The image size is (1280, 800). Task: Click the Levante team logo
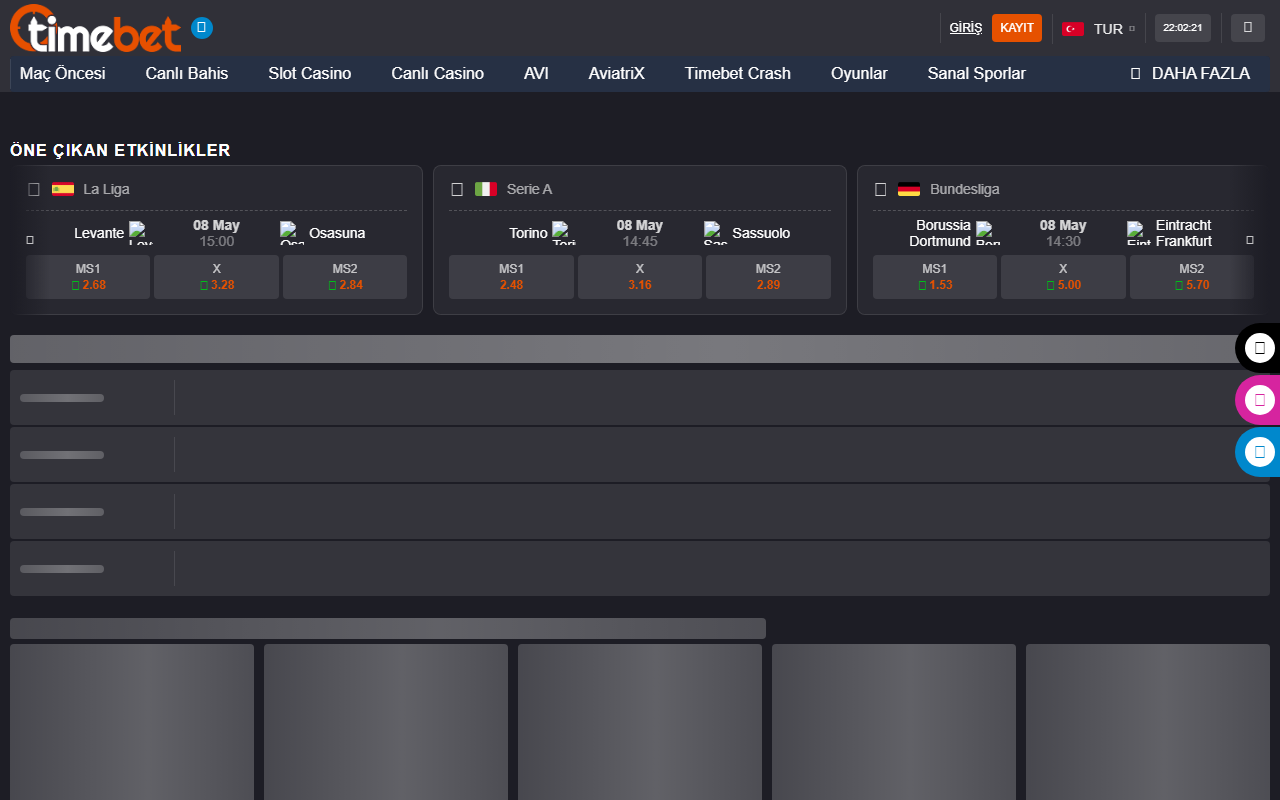tap(141, 233)
